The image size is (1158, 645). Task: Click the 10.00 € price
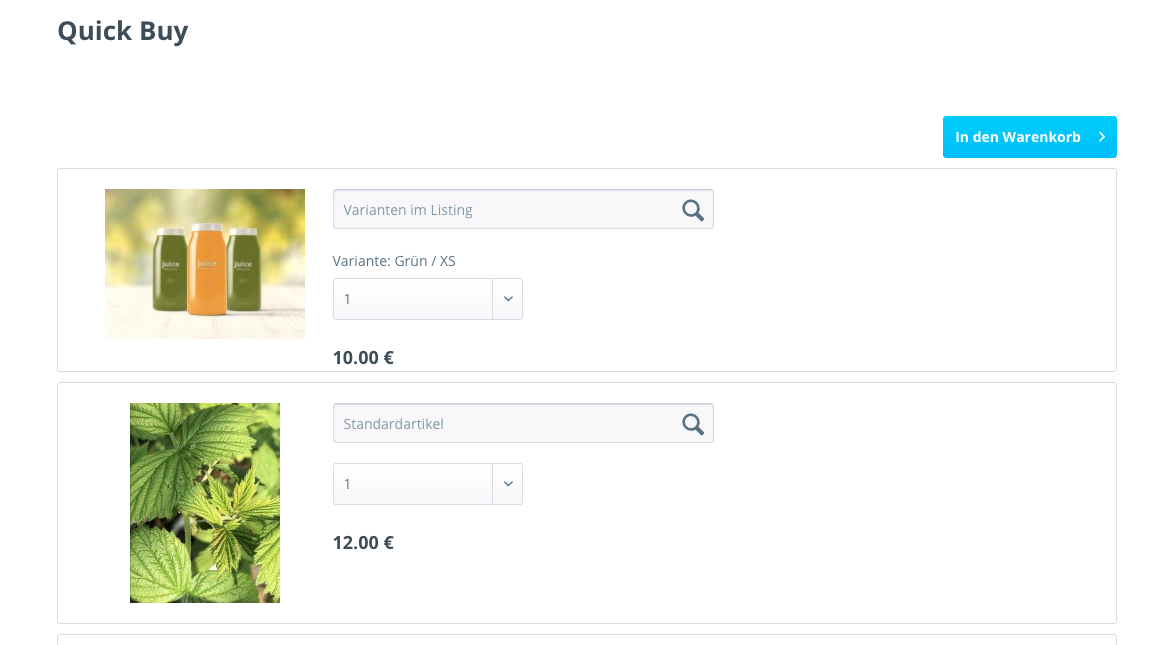363,357
